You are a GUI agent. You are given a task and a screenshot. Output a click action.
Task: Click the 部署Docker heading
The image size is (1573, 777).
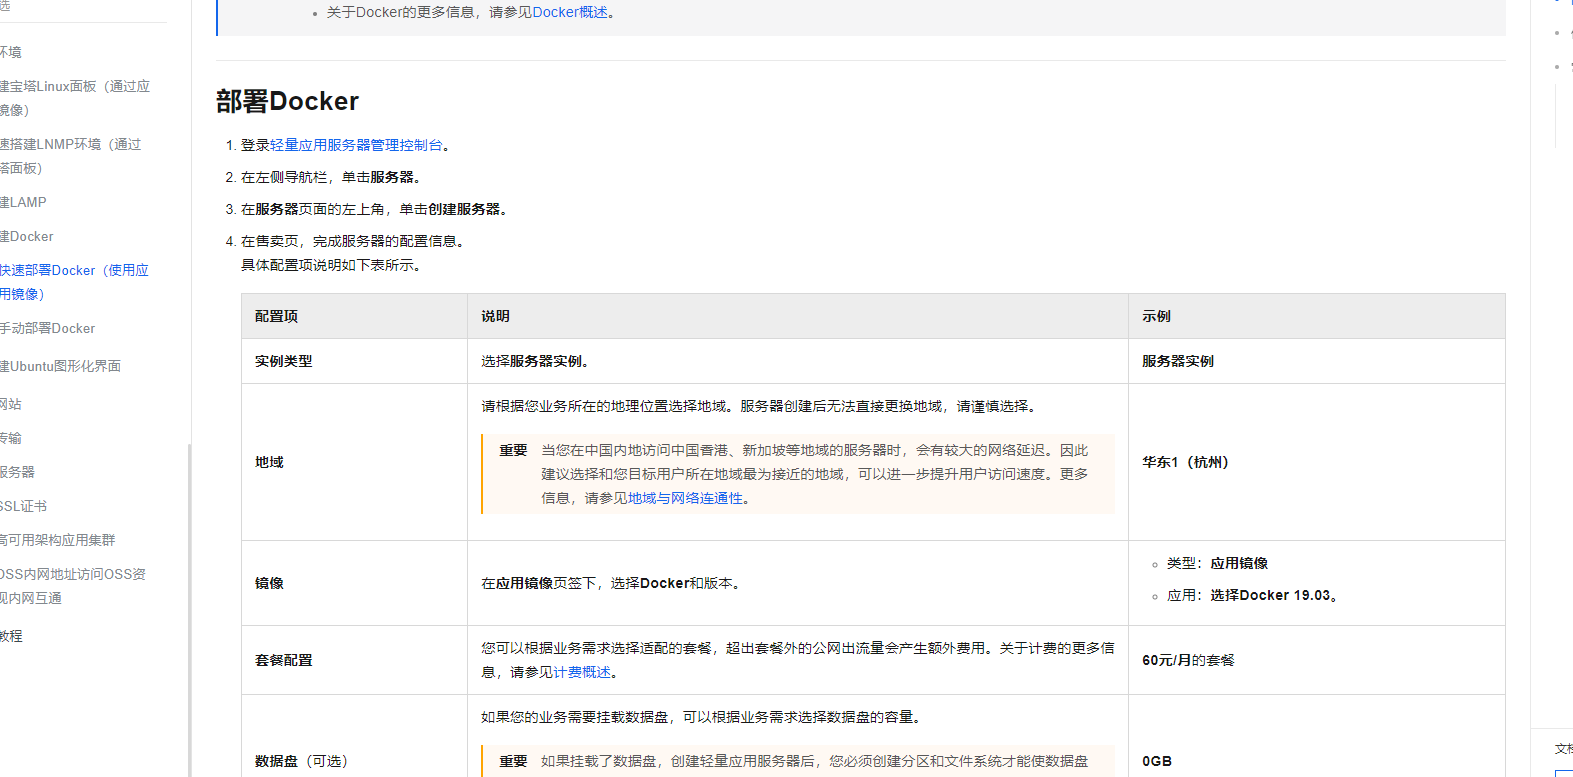click(x=287, y=101)
